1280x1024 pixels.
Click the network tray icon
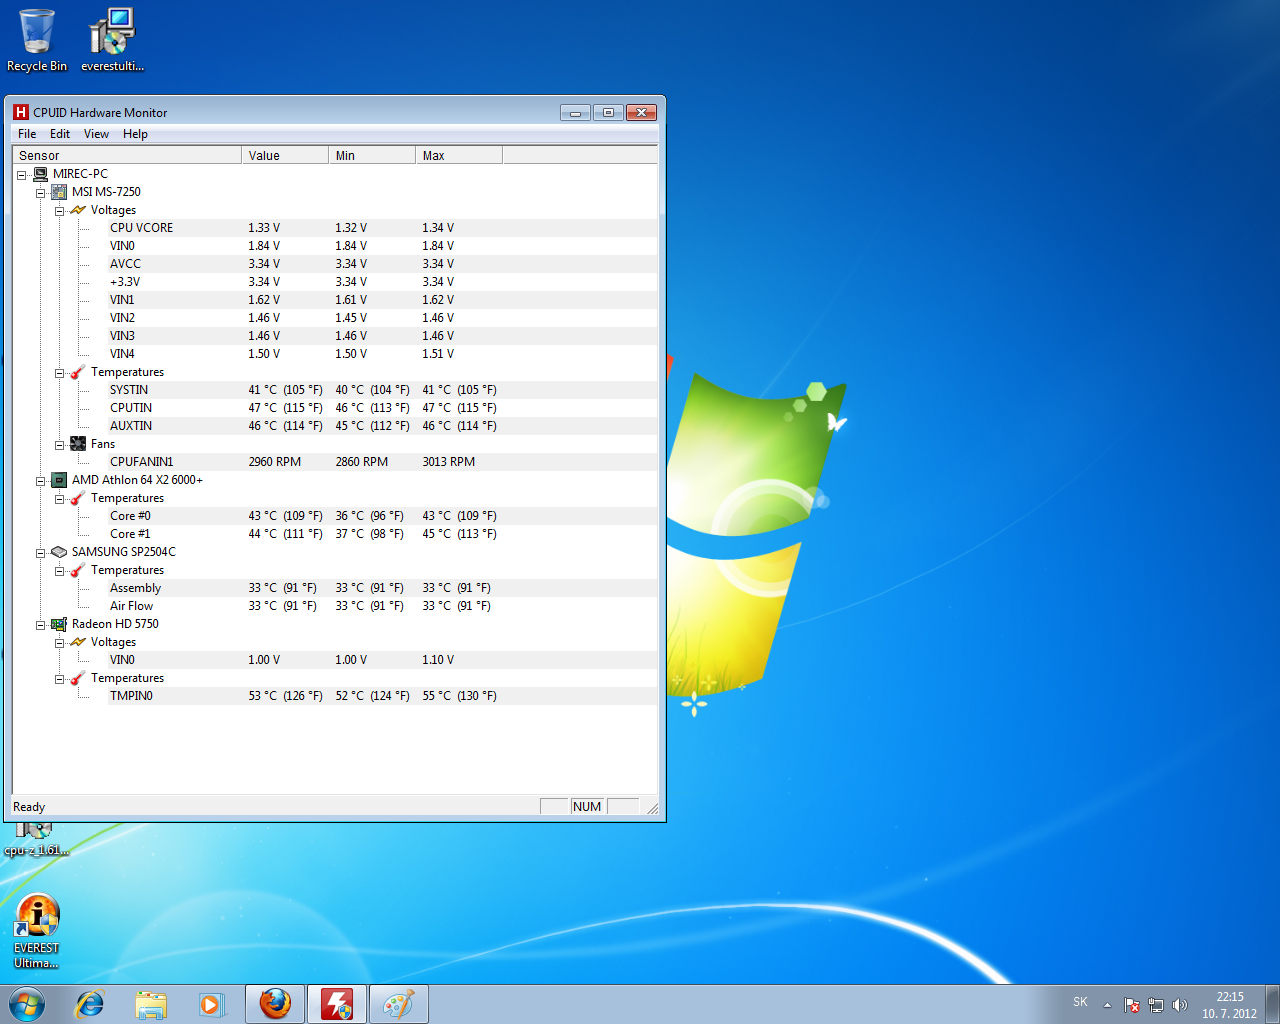(x=1156, y=1005)
